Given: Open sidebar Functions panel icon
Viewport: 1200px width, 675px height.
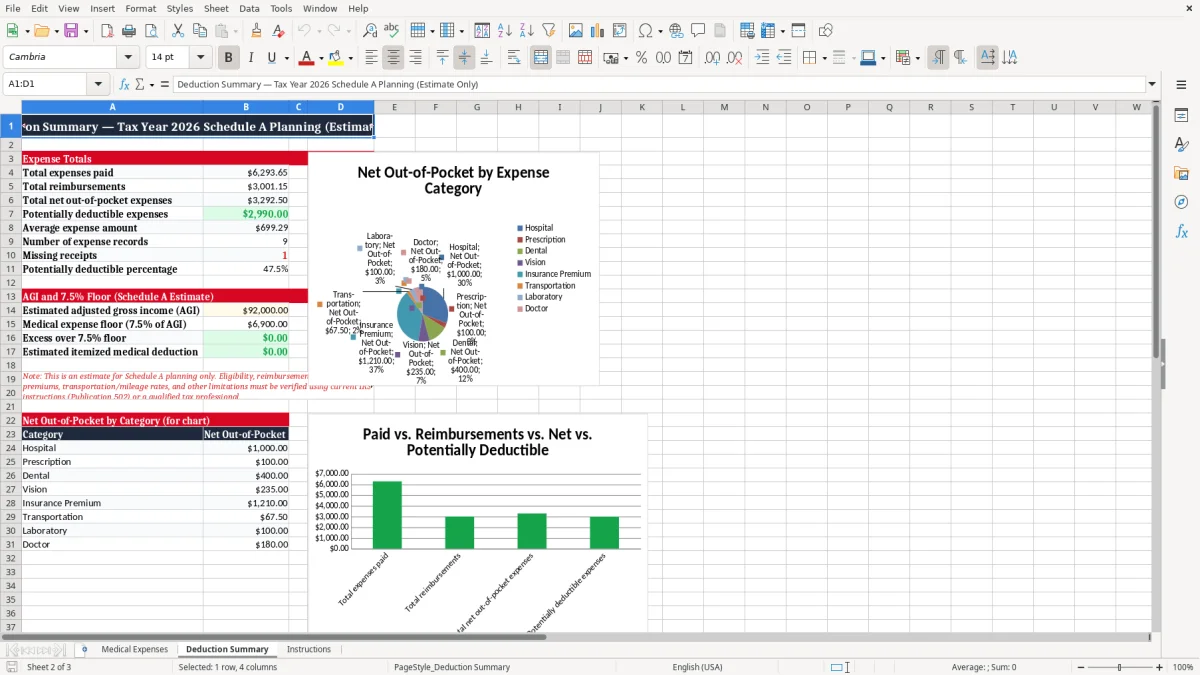Looking at the screenshot, I should 1181,232.
